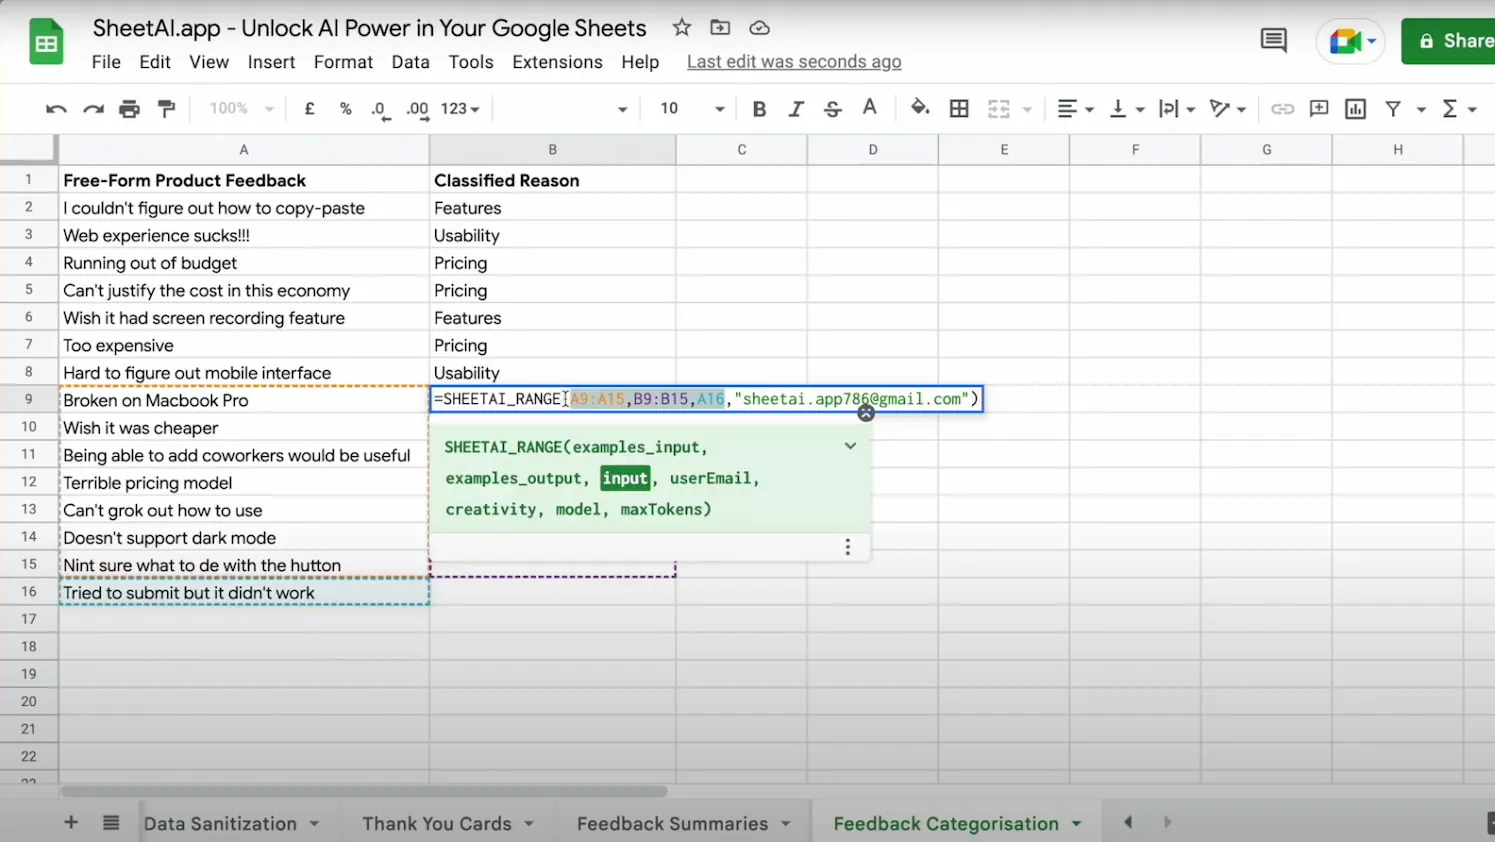Click move to folder icon

click(x=720, y=28)
